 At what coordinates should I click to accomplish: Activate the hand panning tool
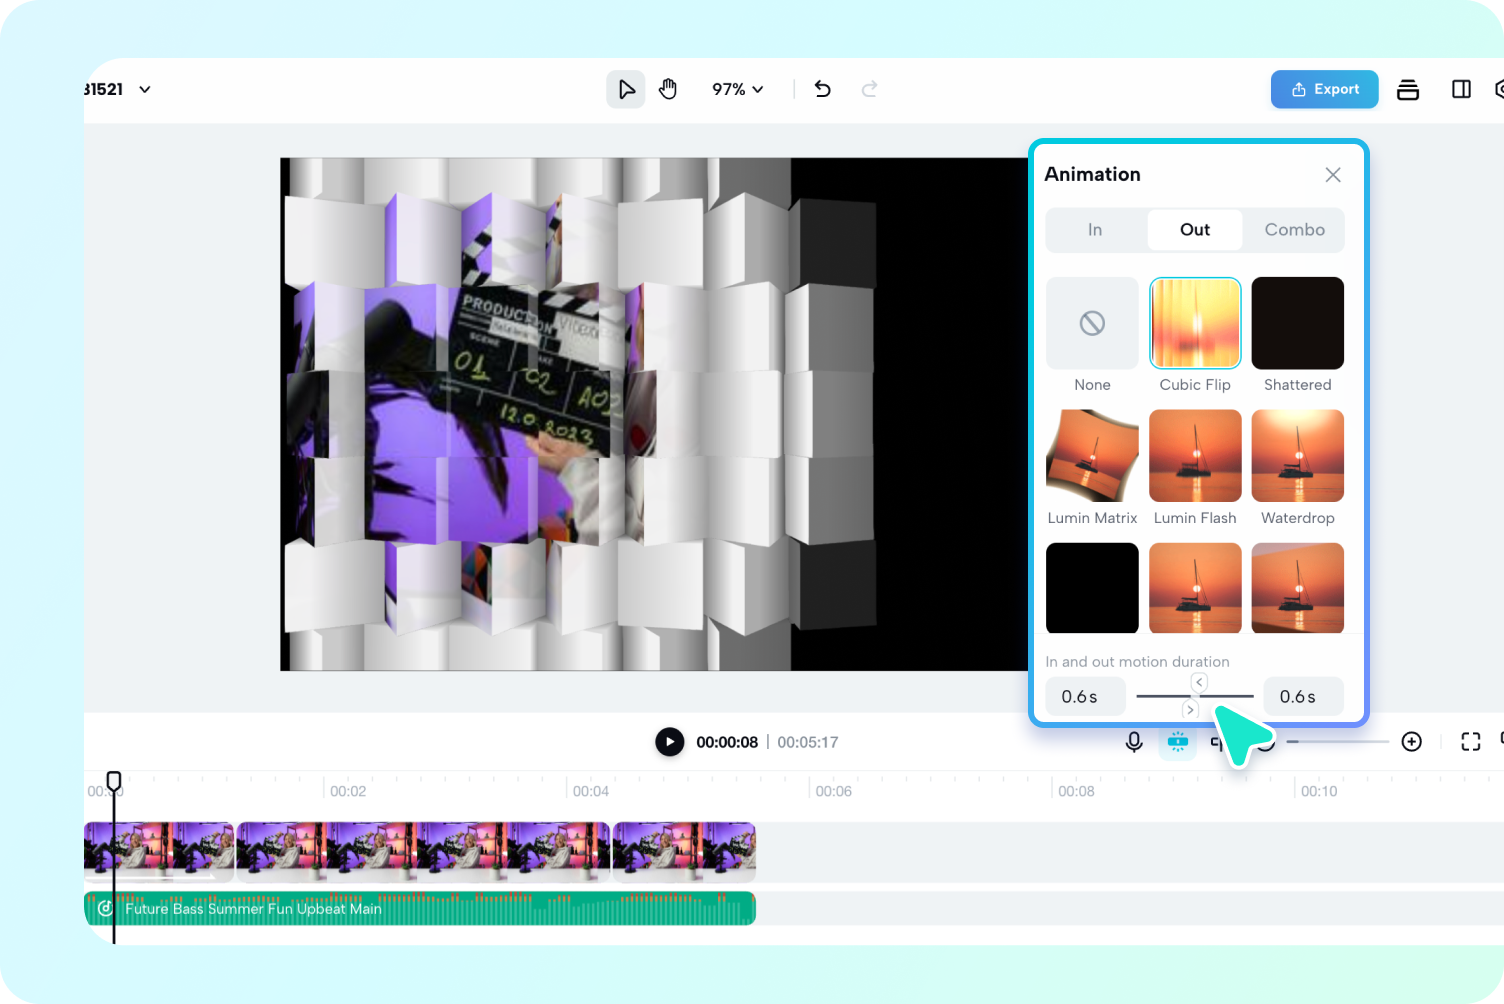668,89
